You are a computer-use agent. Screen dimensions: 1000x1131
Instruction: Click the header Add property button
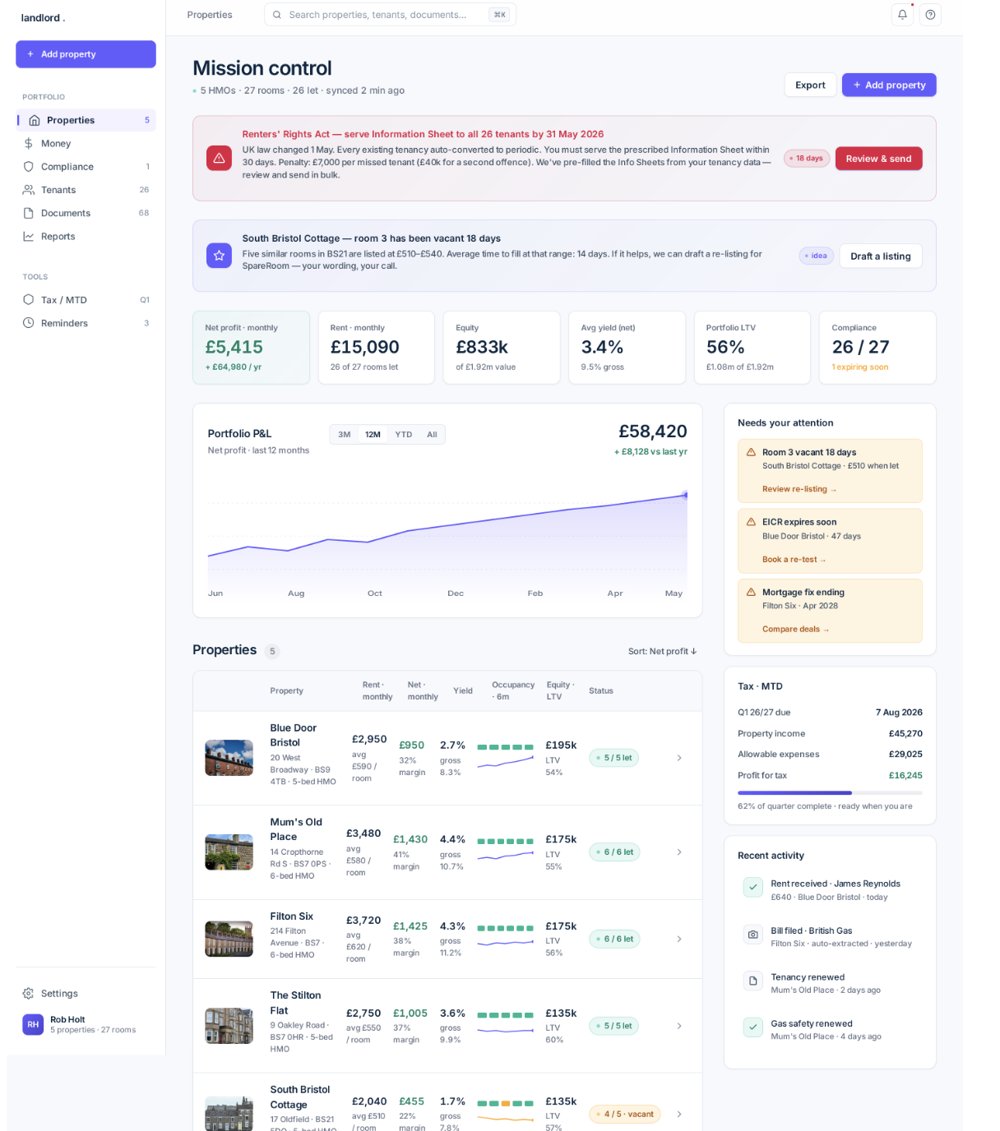889,85
